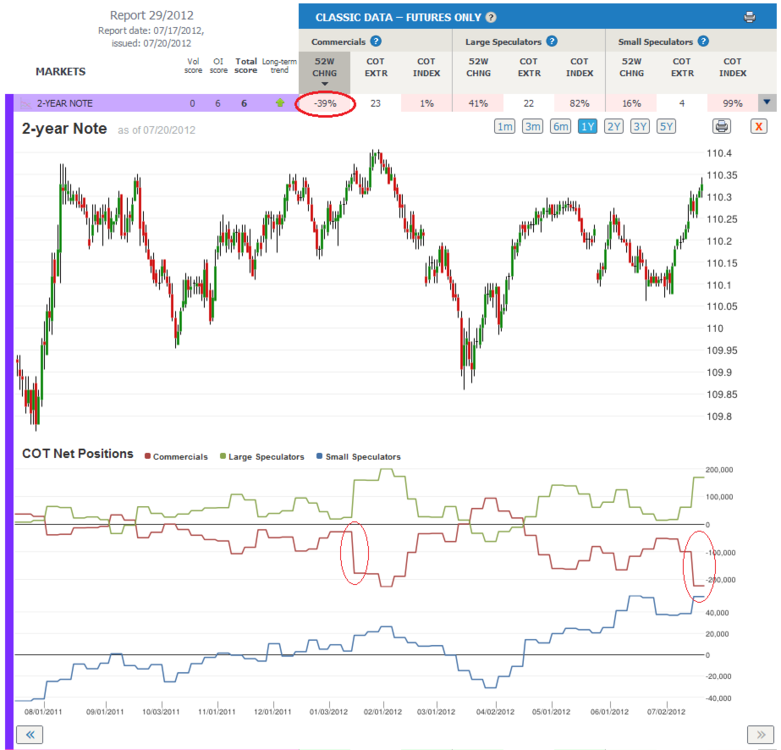Select the 1Y chart timeframe

point(588,126)
